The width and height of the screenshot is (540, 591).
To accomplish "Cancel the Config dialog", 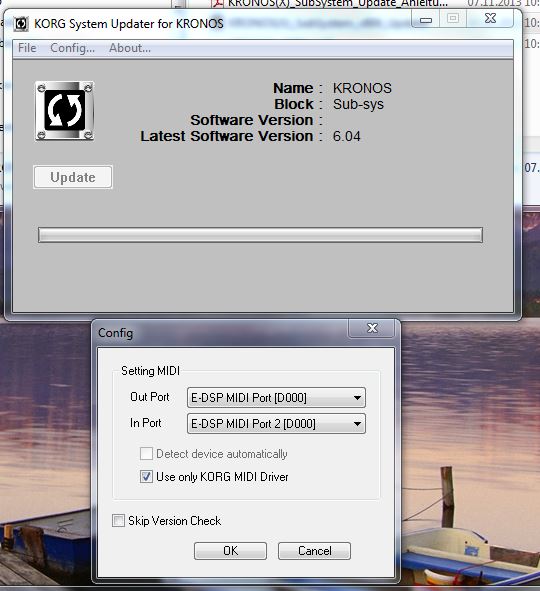I will 314,551.
